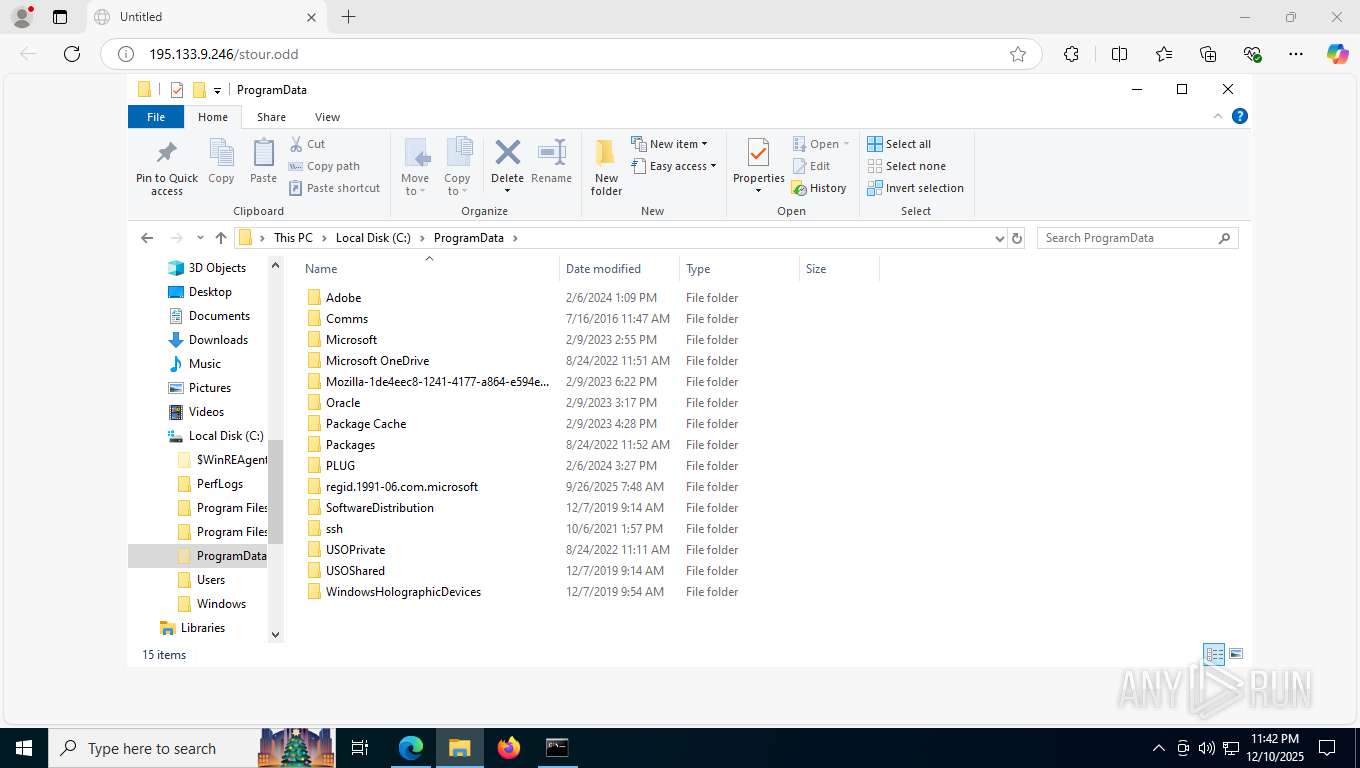
Task: Collapse the ribbon with the chevron
Action: coord(1218,116)
